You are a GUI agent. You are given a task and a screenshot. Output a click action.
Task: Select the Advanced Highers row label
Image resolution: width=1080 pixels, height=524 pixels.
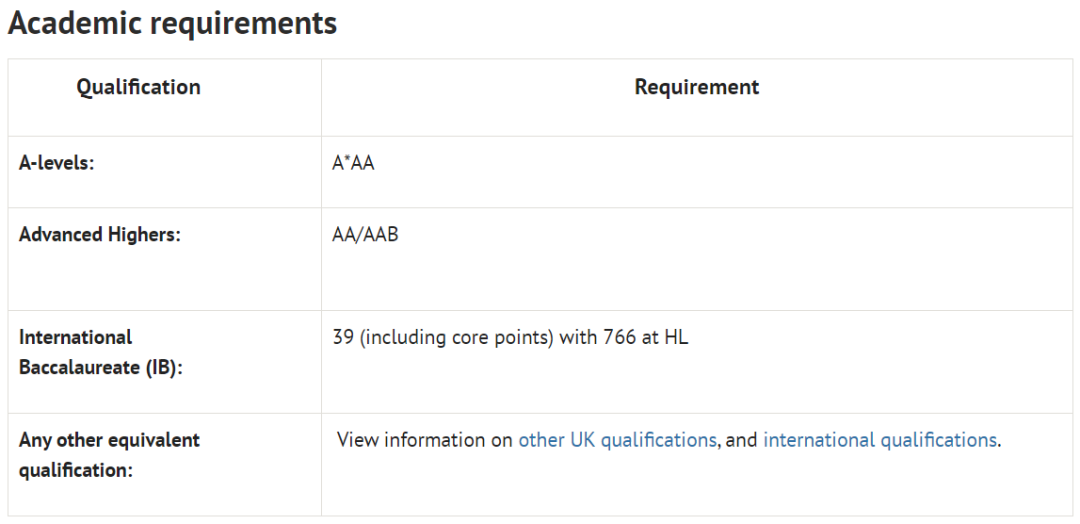pos(100,235)
